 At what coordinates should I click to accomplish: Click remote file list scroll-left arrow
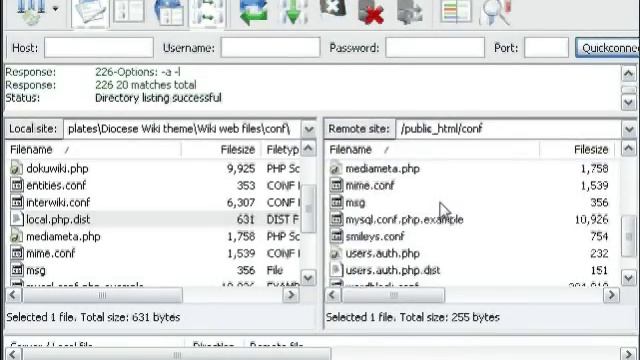tap(332, 295)
